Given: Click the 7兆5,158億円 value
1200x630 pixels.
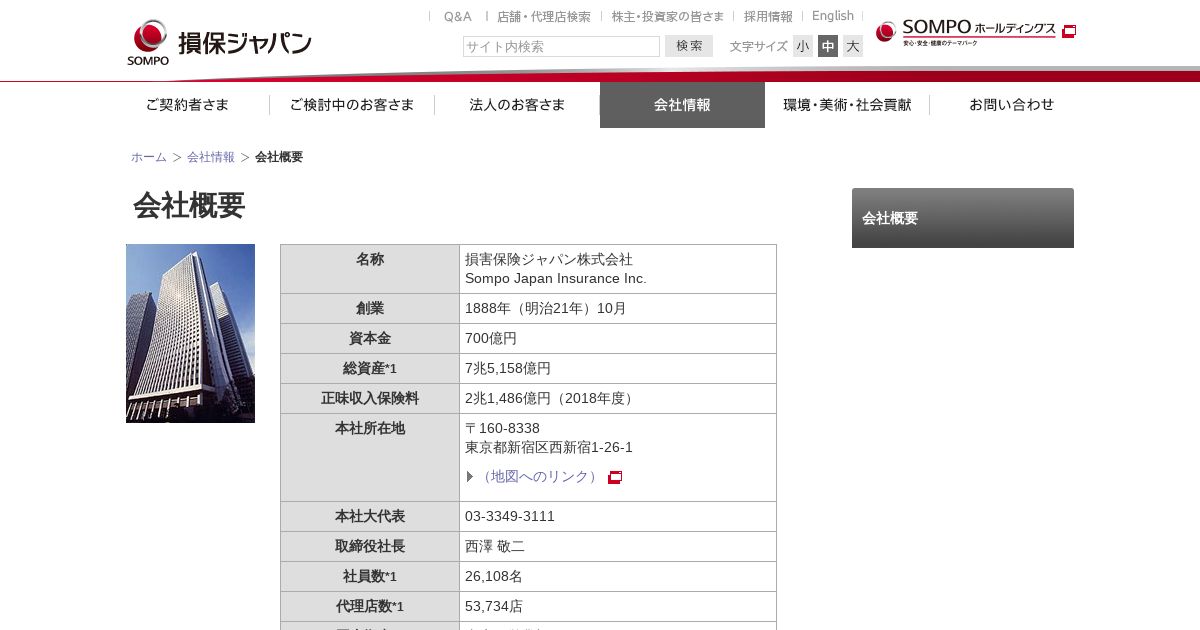Looking at the screenshot, I should 508,368.
